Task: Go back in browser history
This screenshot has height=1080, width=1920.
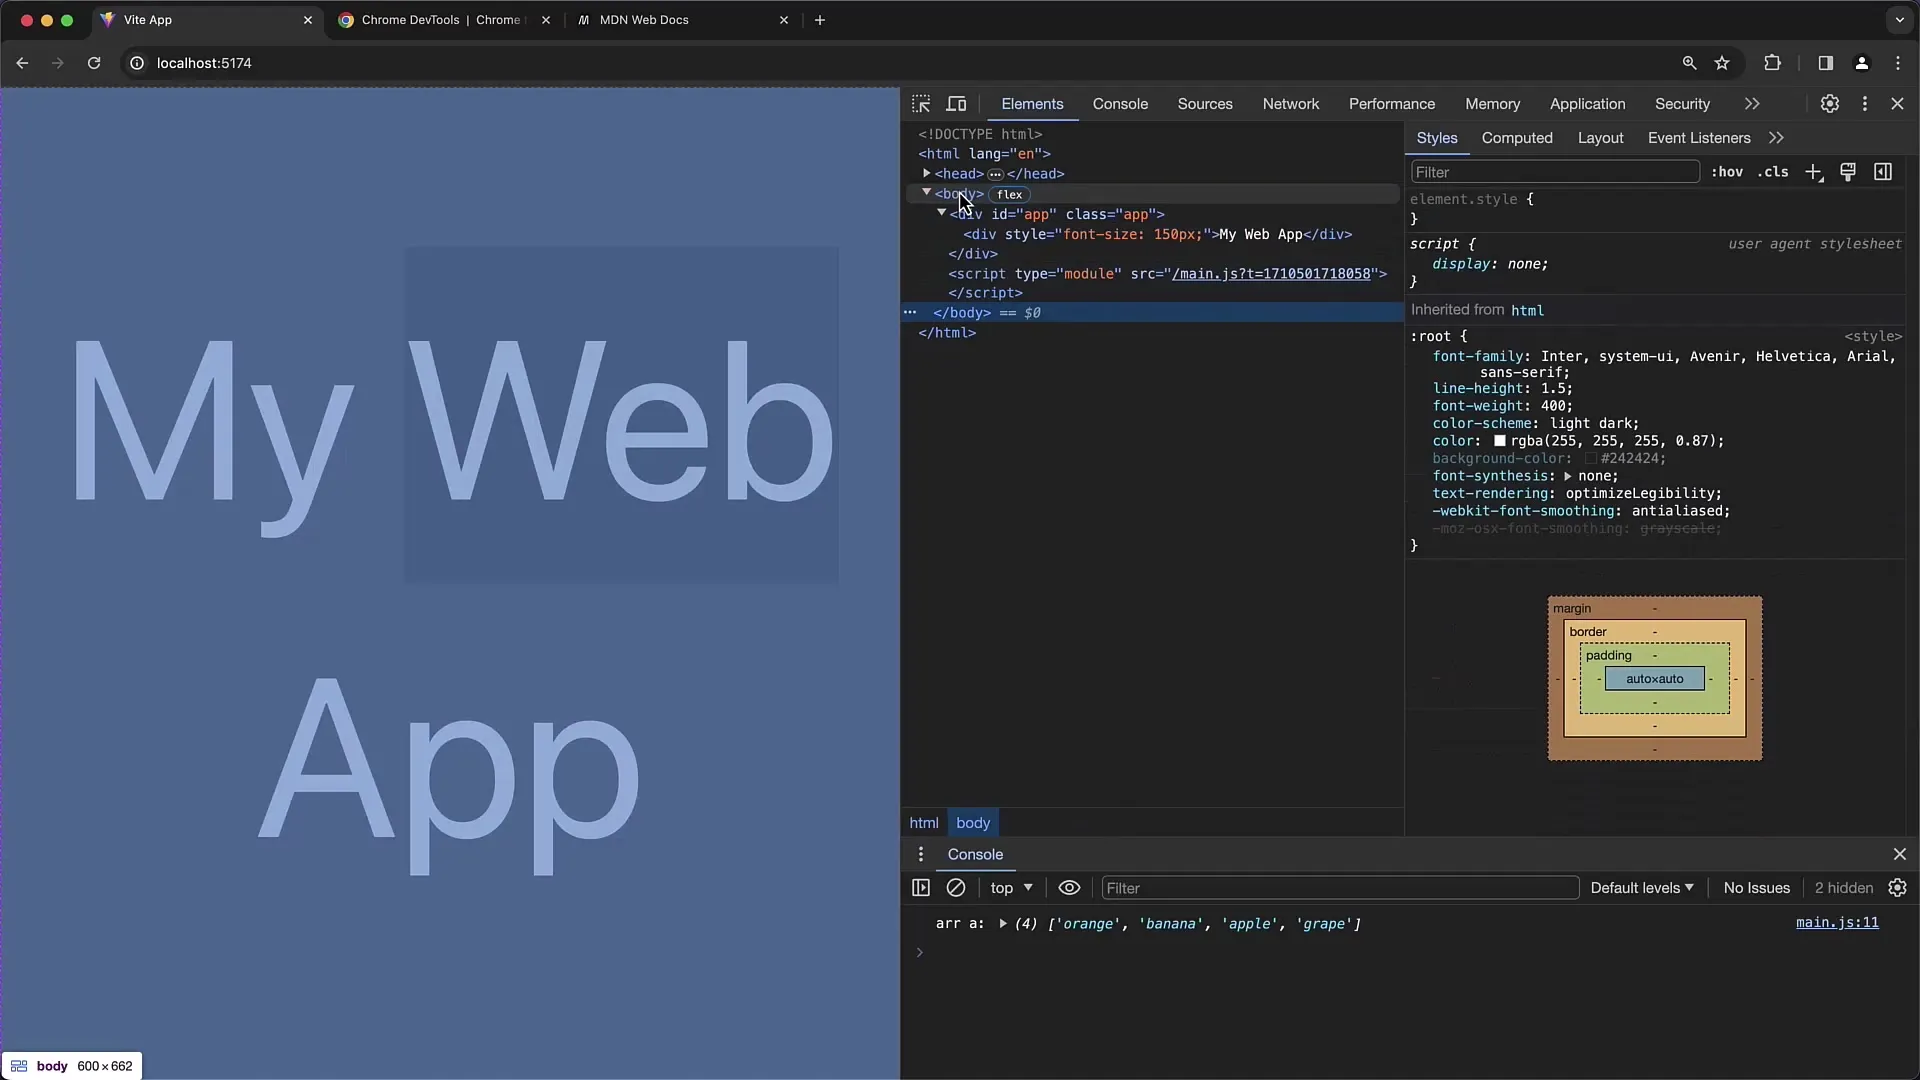Action: 22,63
